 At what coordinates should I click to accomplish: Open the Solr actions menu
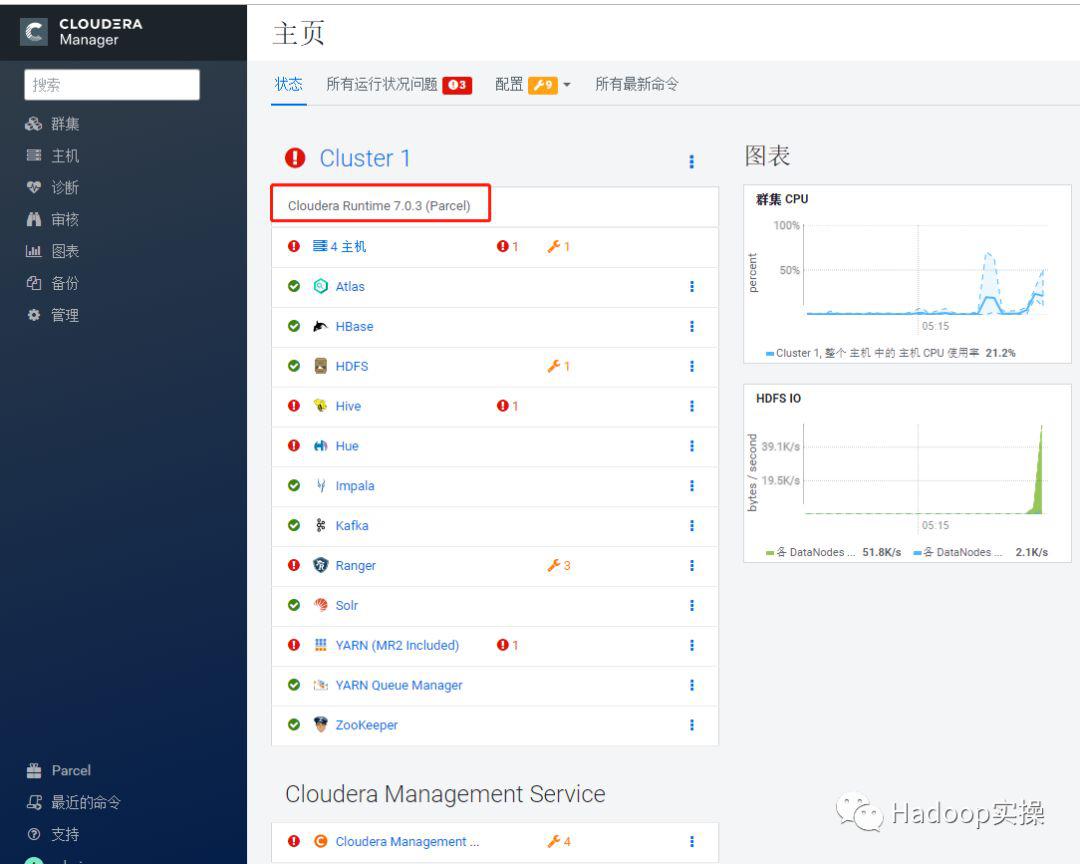(x=692, y=605)
